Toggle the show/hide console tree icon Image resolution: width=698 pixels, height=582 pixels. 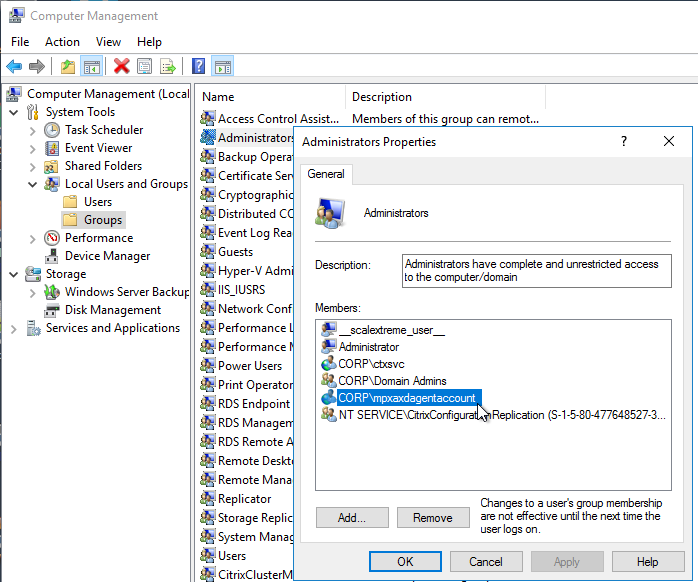pos(92,67)
